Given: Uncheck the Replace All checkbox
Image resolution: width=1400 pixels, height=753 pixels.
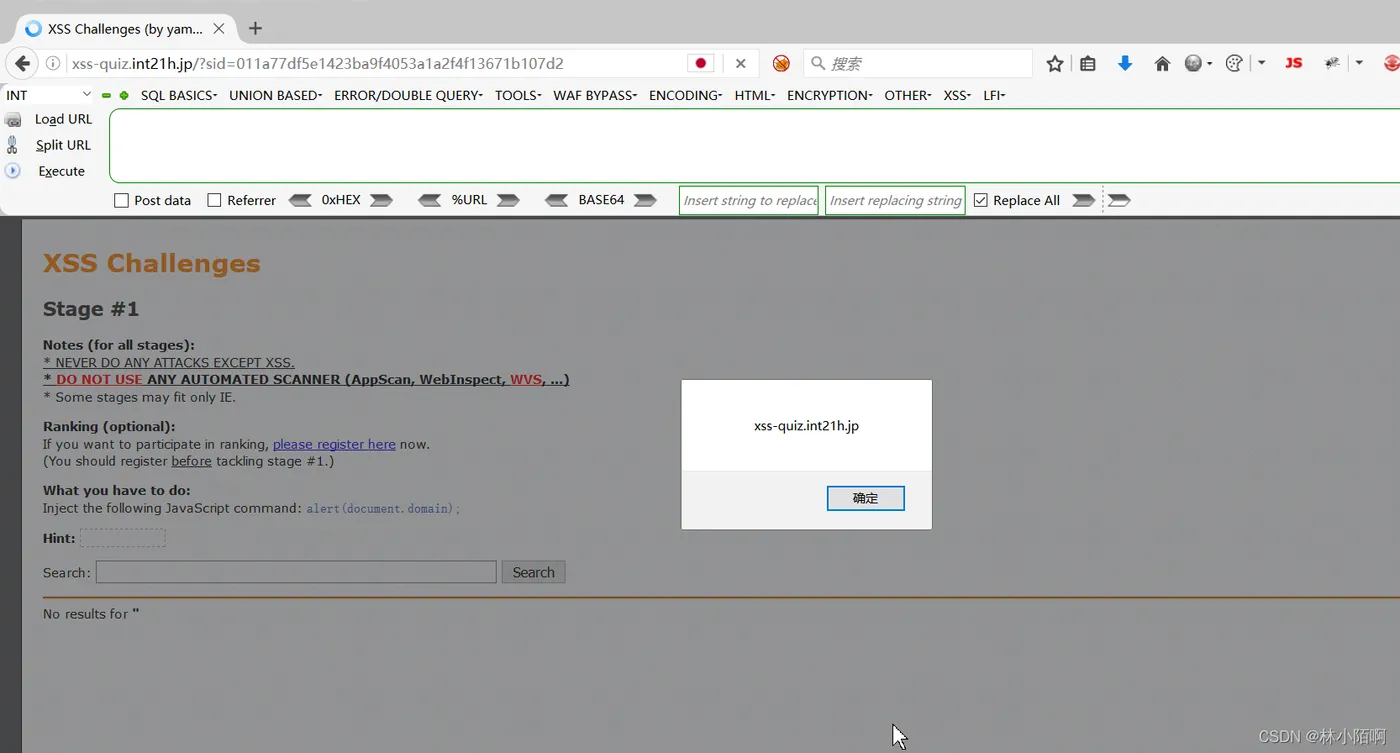Looking at the screenshot, I should point(981,200).
